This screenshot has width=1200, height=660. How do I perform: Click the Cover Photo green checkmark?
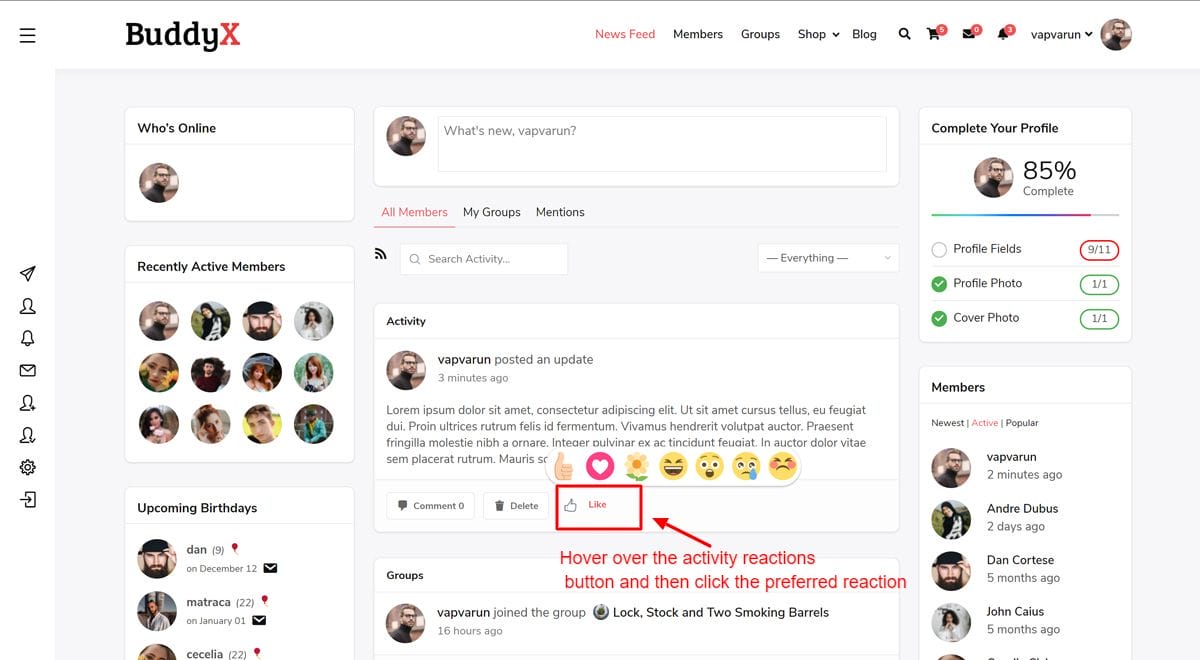(x=939, y=318)
